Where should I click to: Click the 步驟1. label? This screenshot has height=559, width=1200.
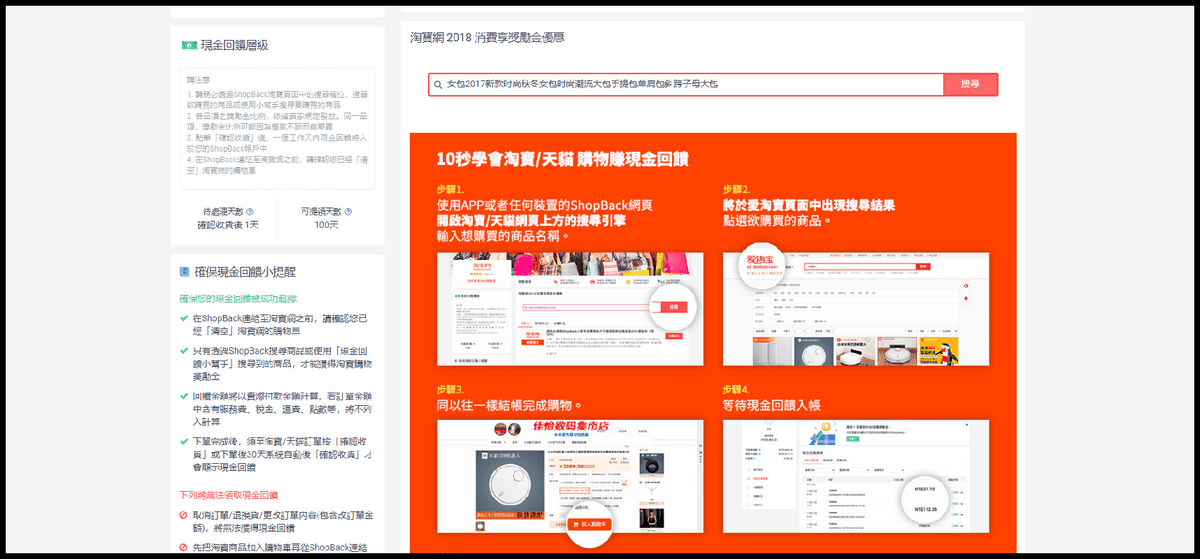(451, 189)
